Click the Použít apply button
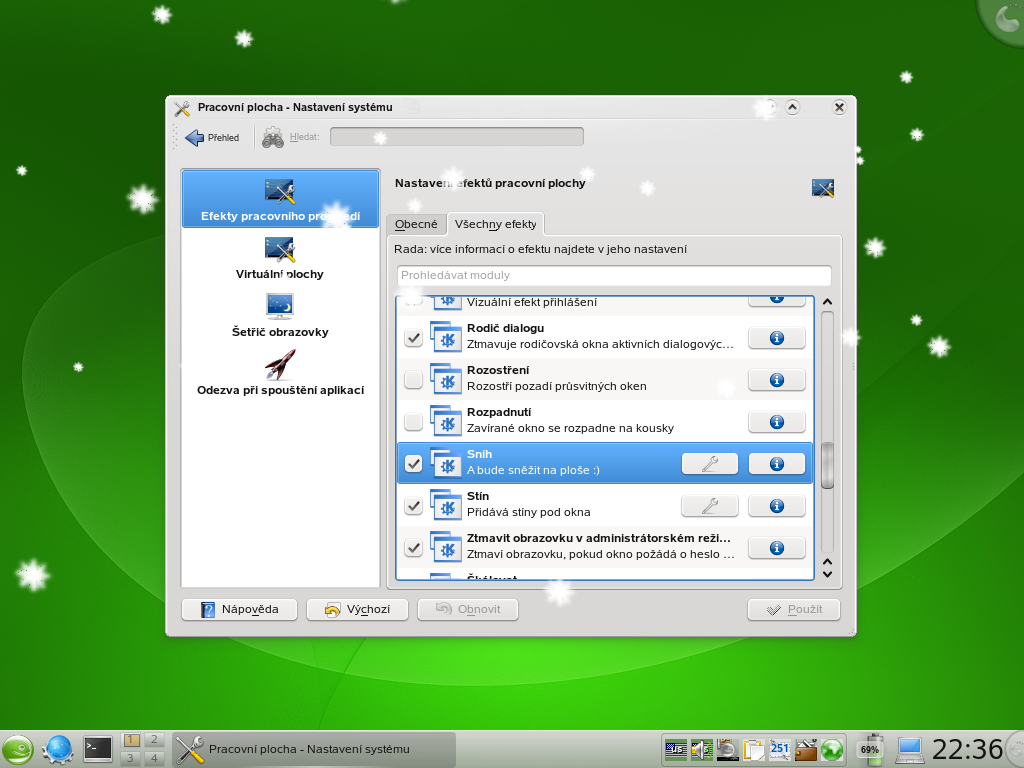 tap(793, 609)
